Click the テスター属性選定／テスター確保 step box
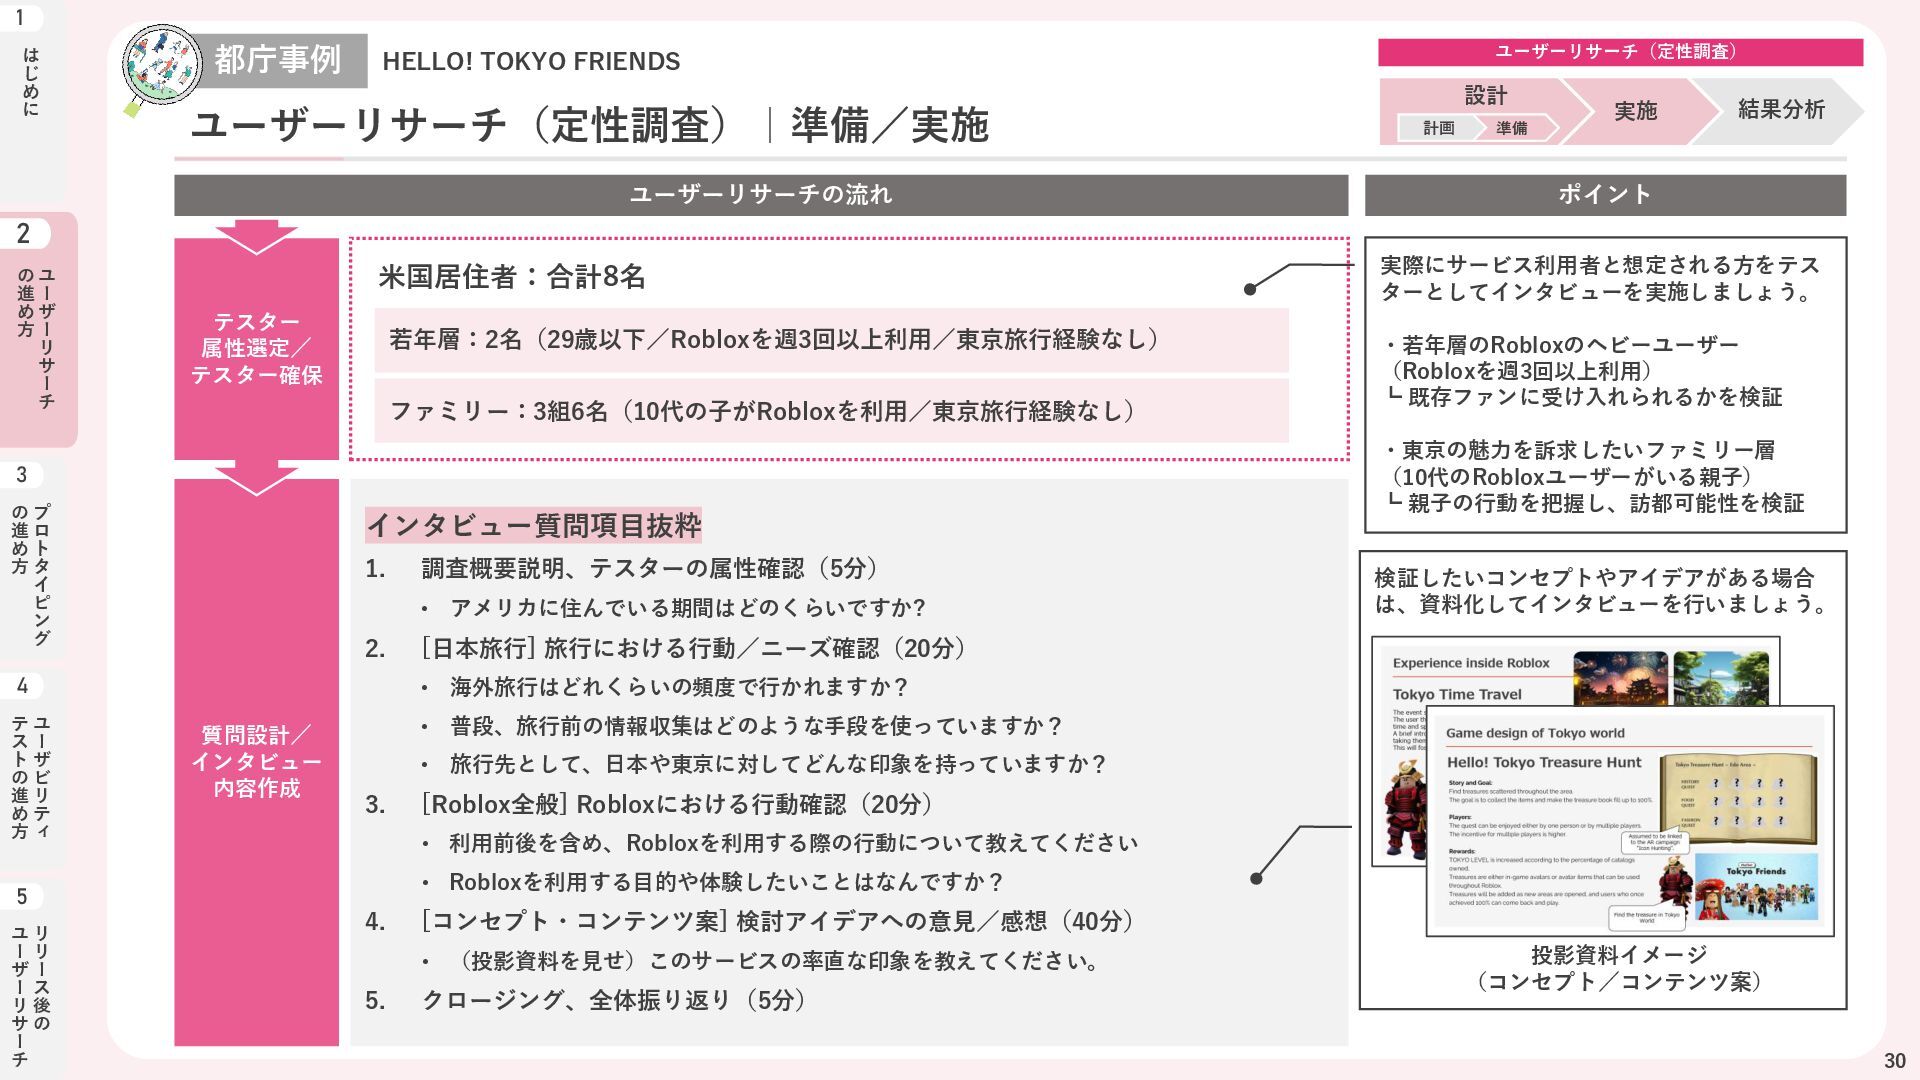 (x=257, y=348)
